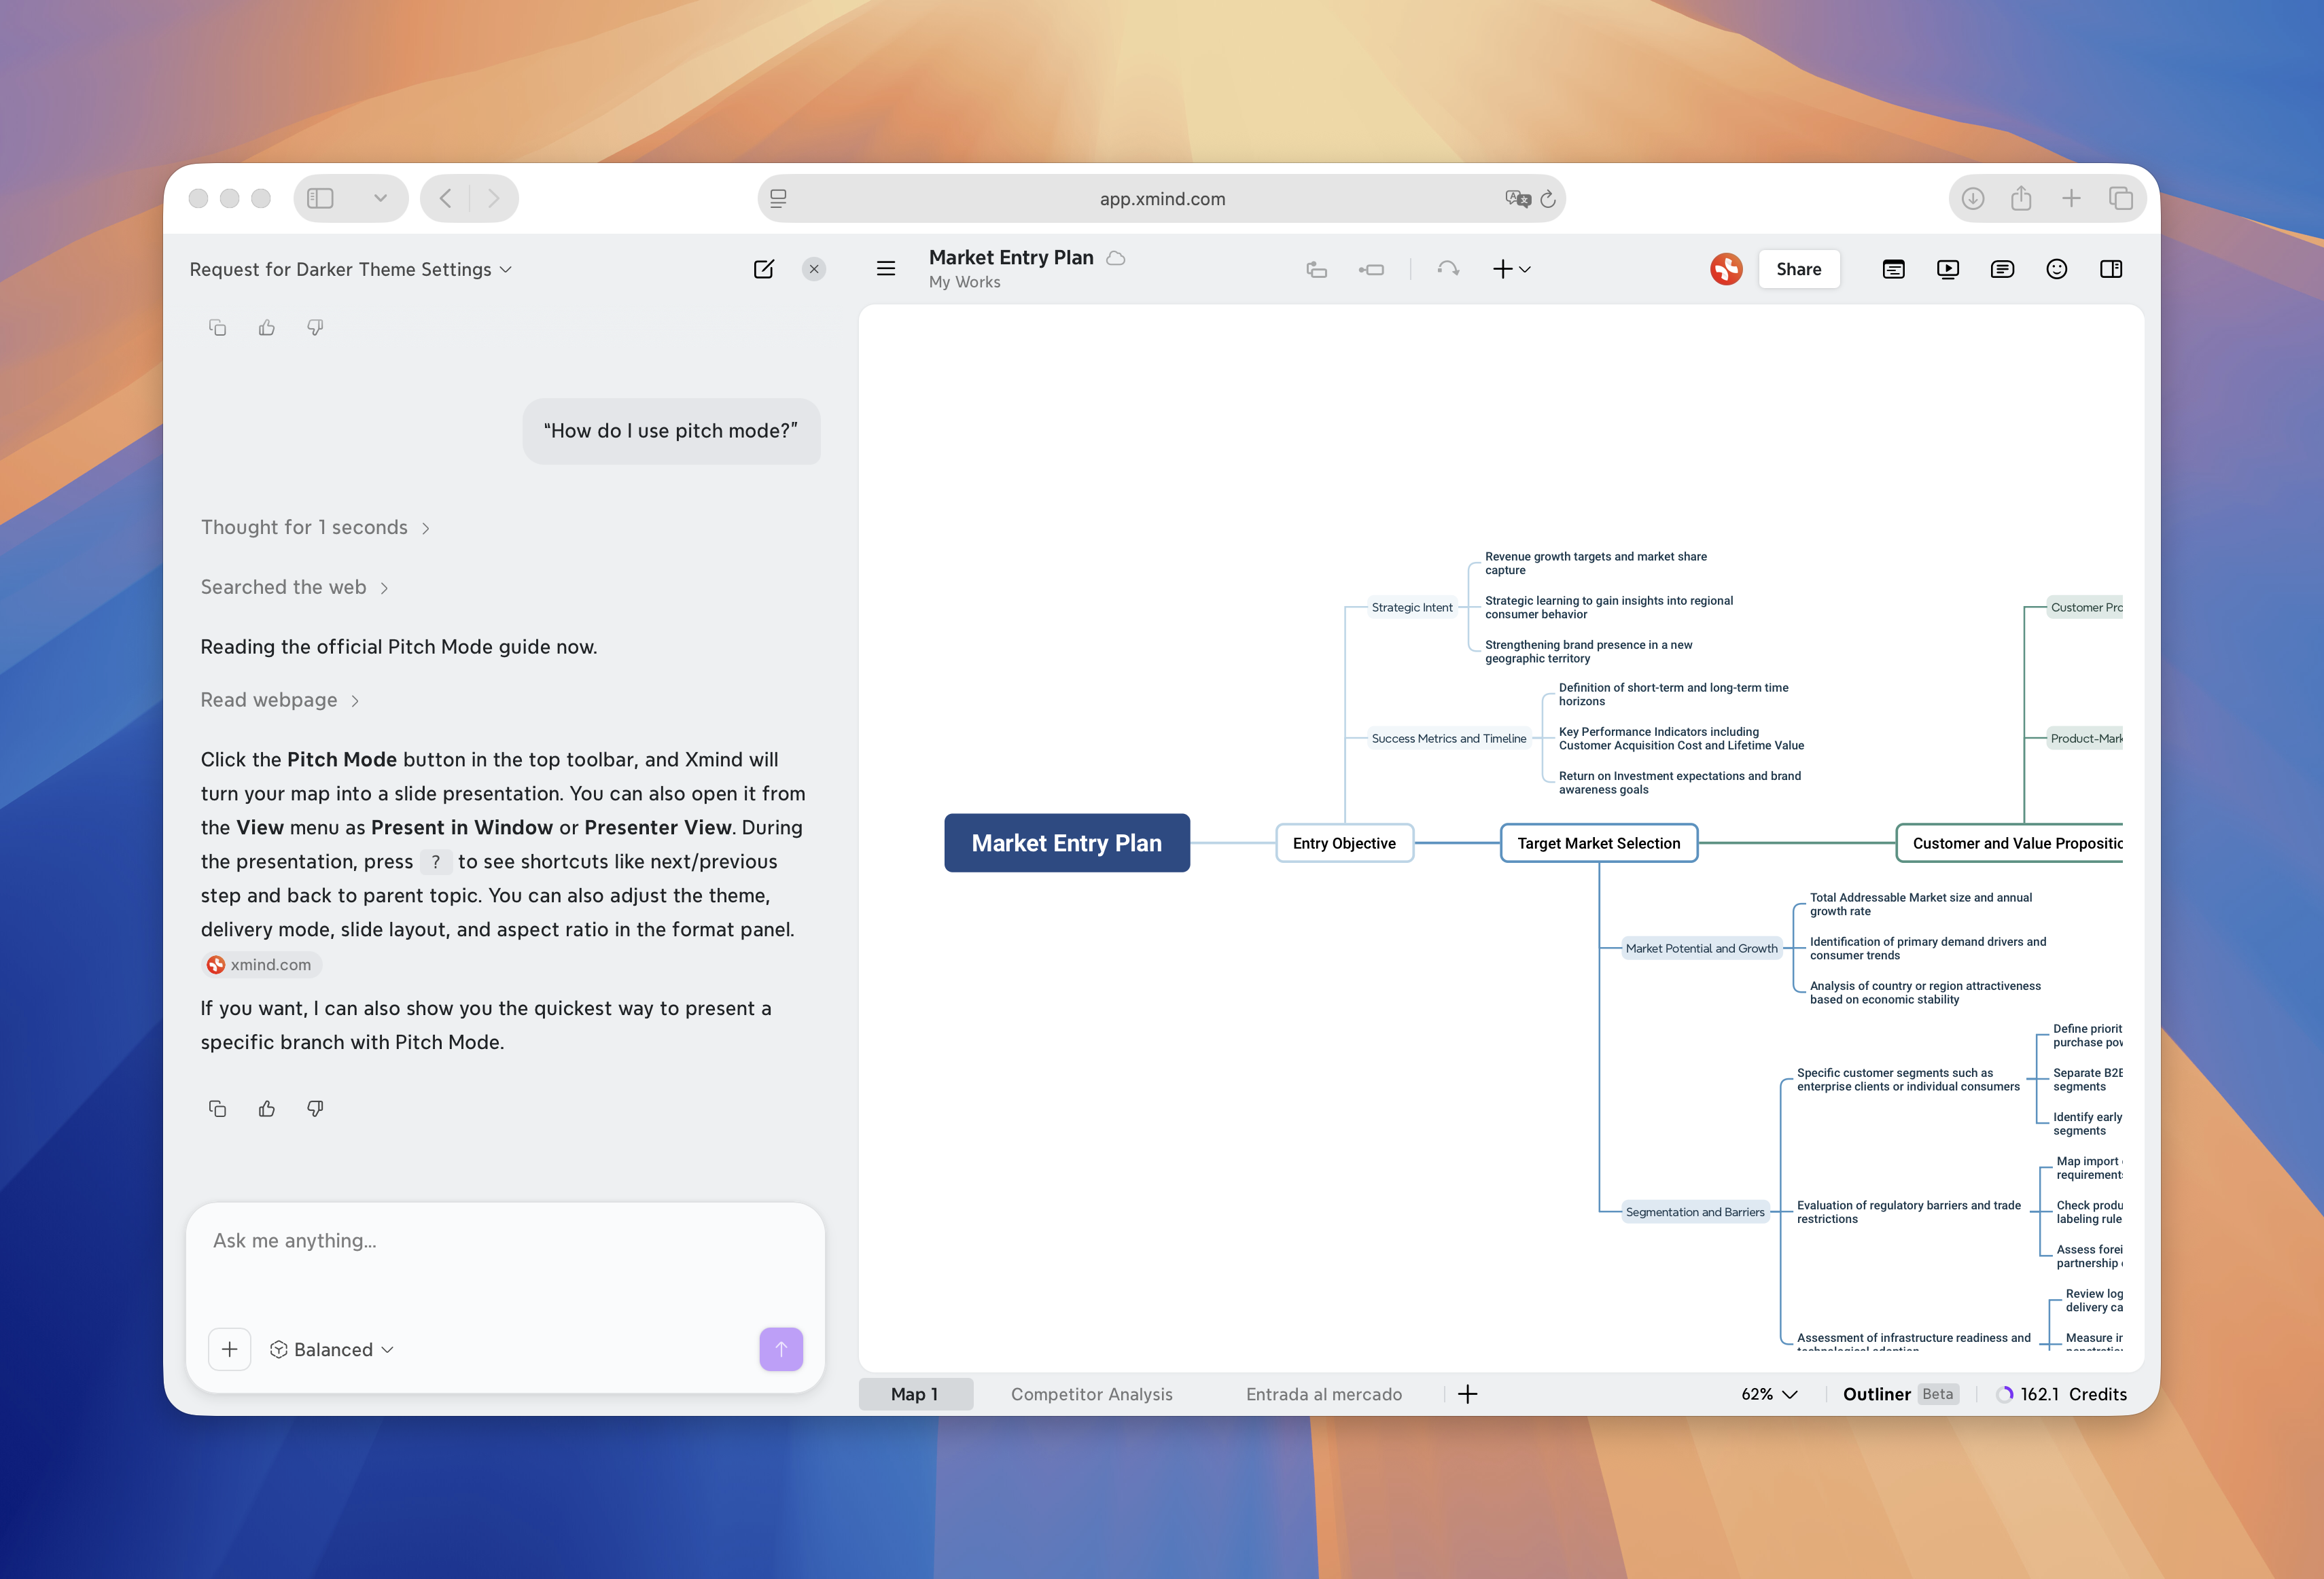Image resolution: width=2324 pixels, height=1579 pixels.
Task: Select the Success Metrics and Timeline subtopic
Action: (1449, 738)
